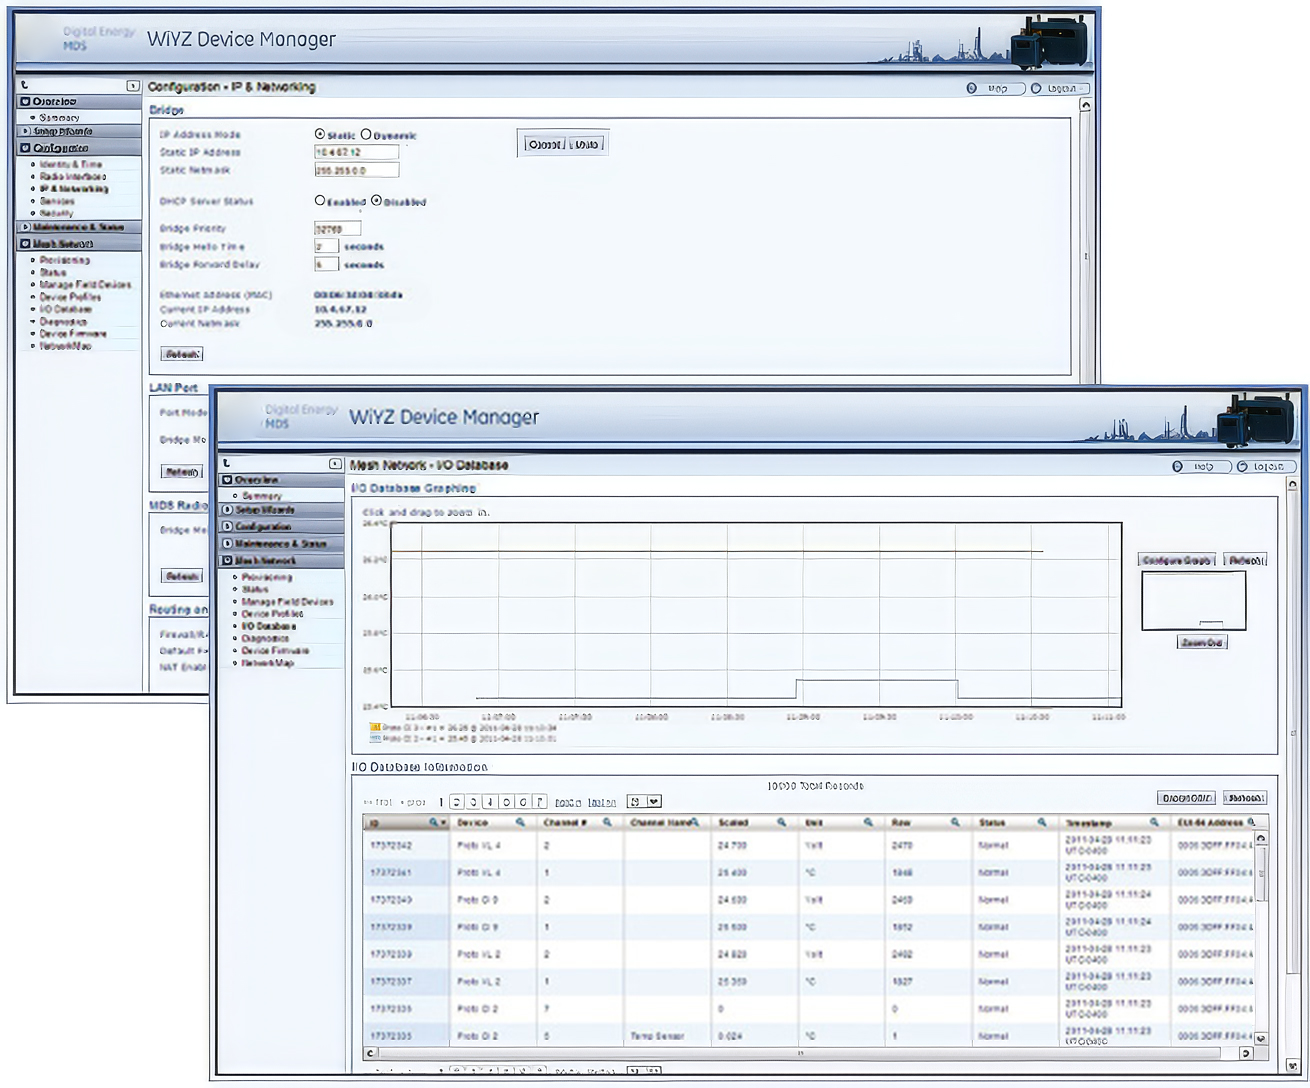Image resolution: width=1310 pixels, height=1088 pixels.
Task: Click Configure Graph button
Action: (x=1177, y=560)
